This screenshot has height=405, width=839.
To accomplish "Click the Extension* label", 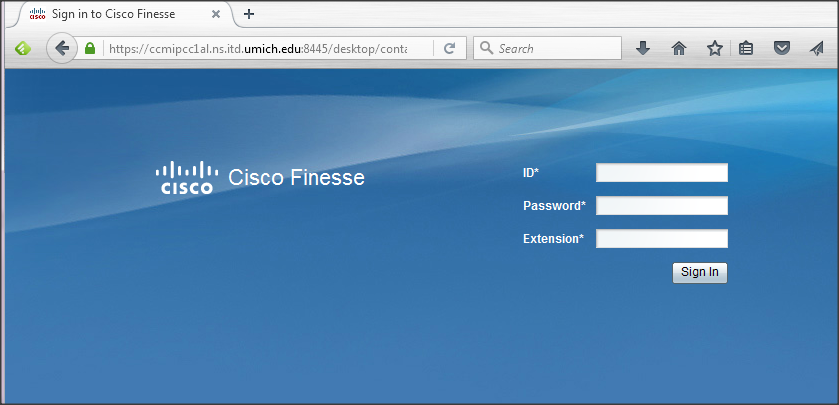I will click(553, 239).
